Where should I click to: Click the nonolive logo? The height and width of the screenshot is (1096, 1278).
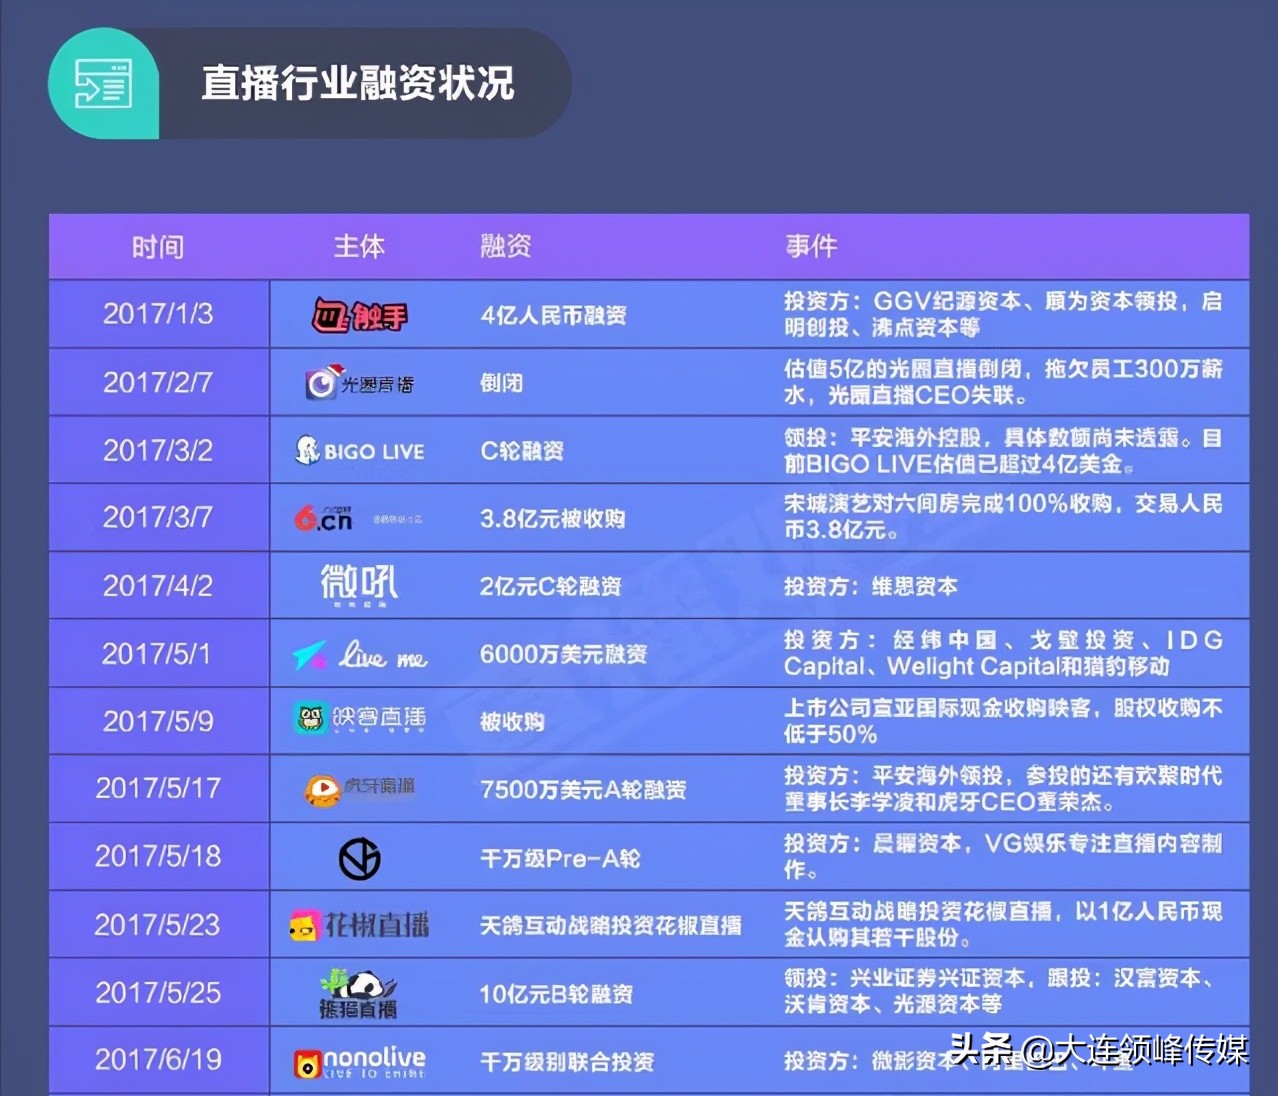pos(359,1061)
